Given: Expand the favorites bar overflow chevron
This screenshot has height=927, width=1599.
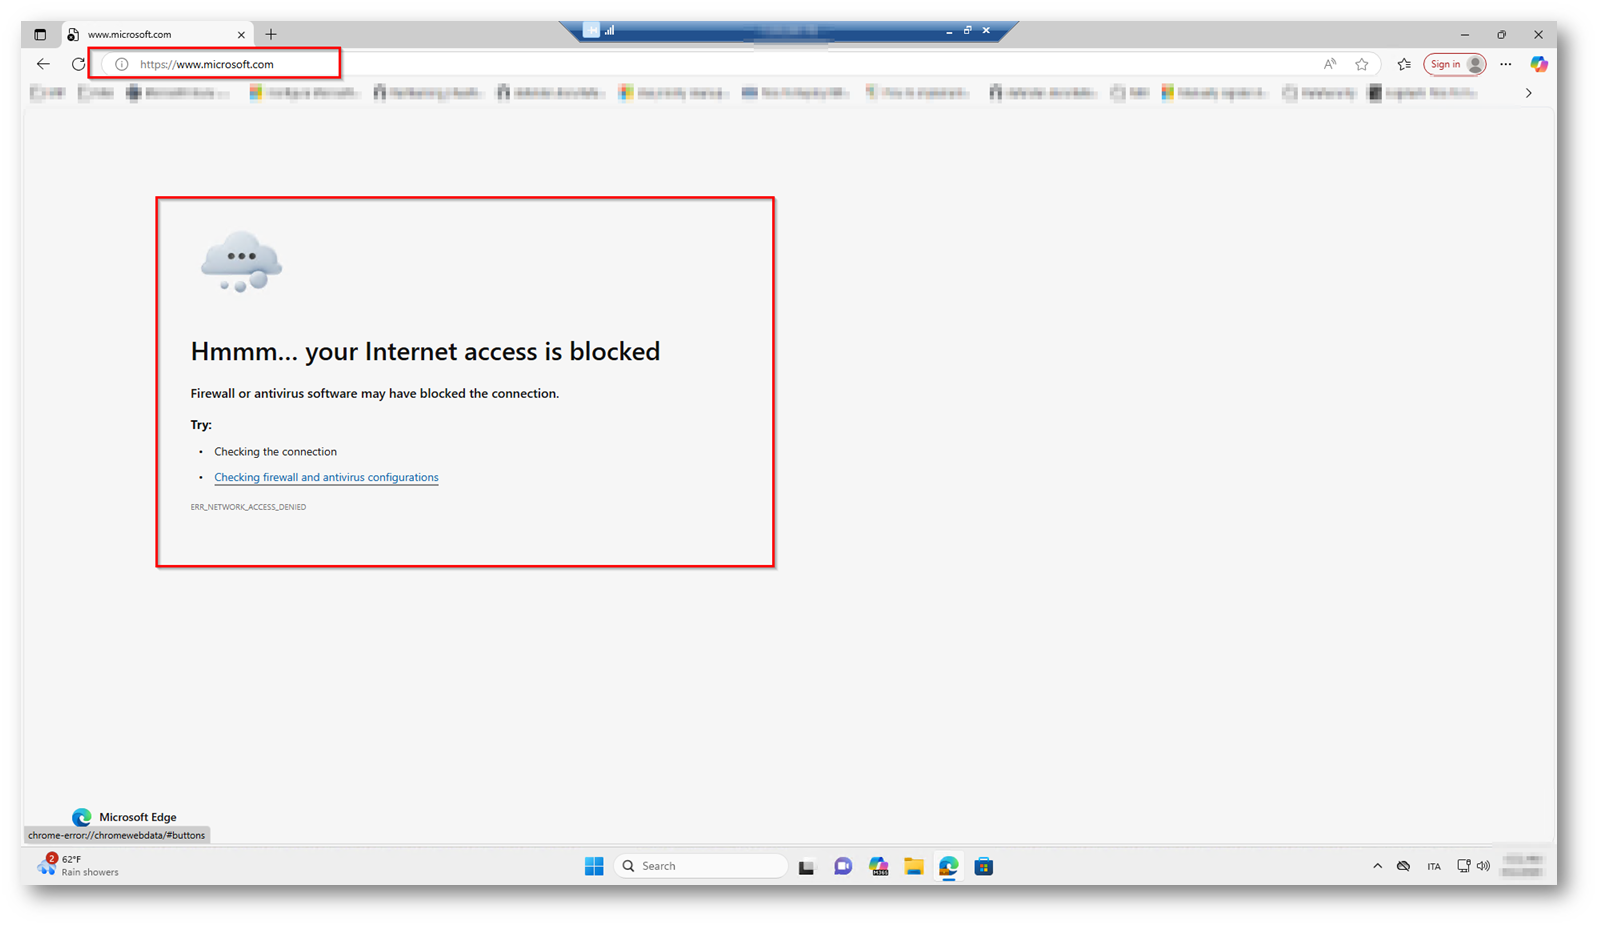Looking at the screenshot, I should tap(1529, 93).
